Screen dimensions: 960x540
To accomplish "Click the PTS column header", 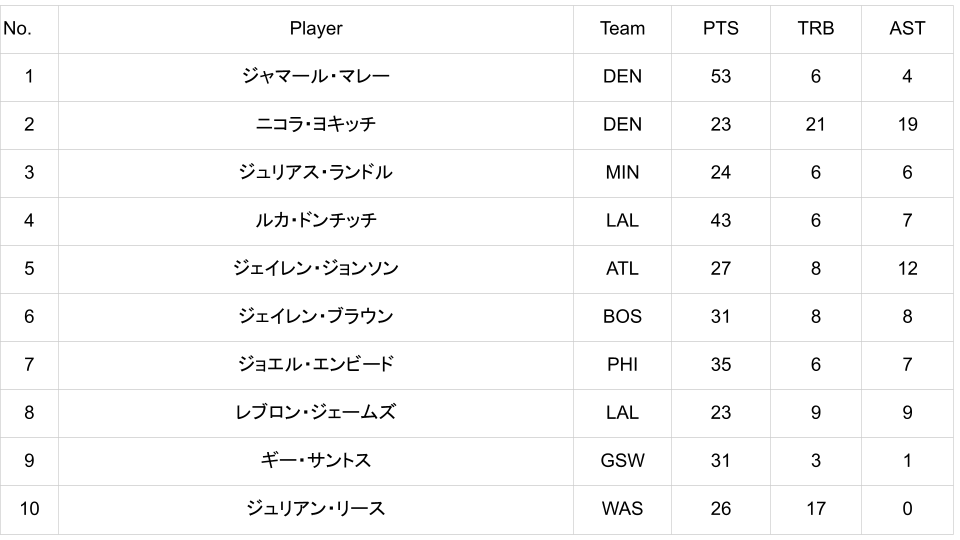I will pos(720,29).
